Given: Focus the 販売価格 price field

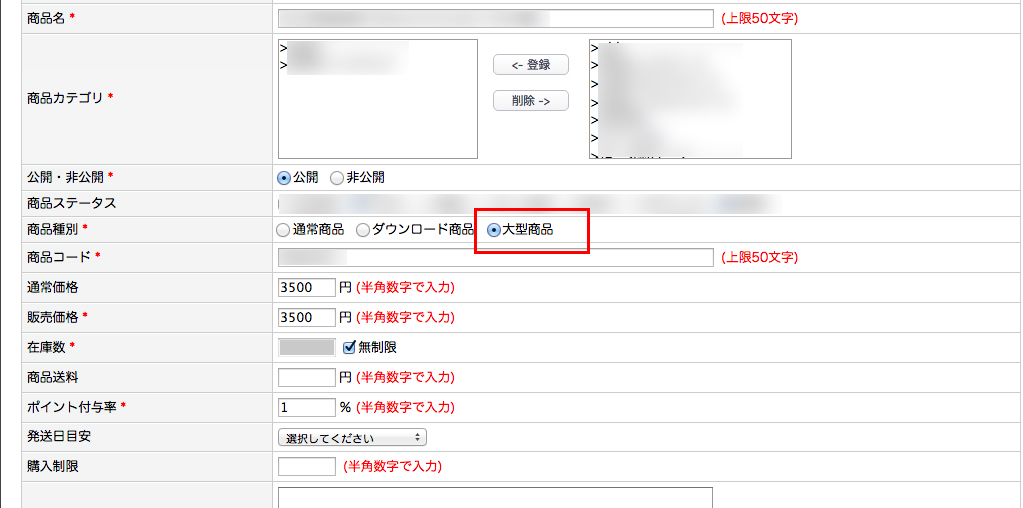Looking at the screenshot, I should (306, 317).
